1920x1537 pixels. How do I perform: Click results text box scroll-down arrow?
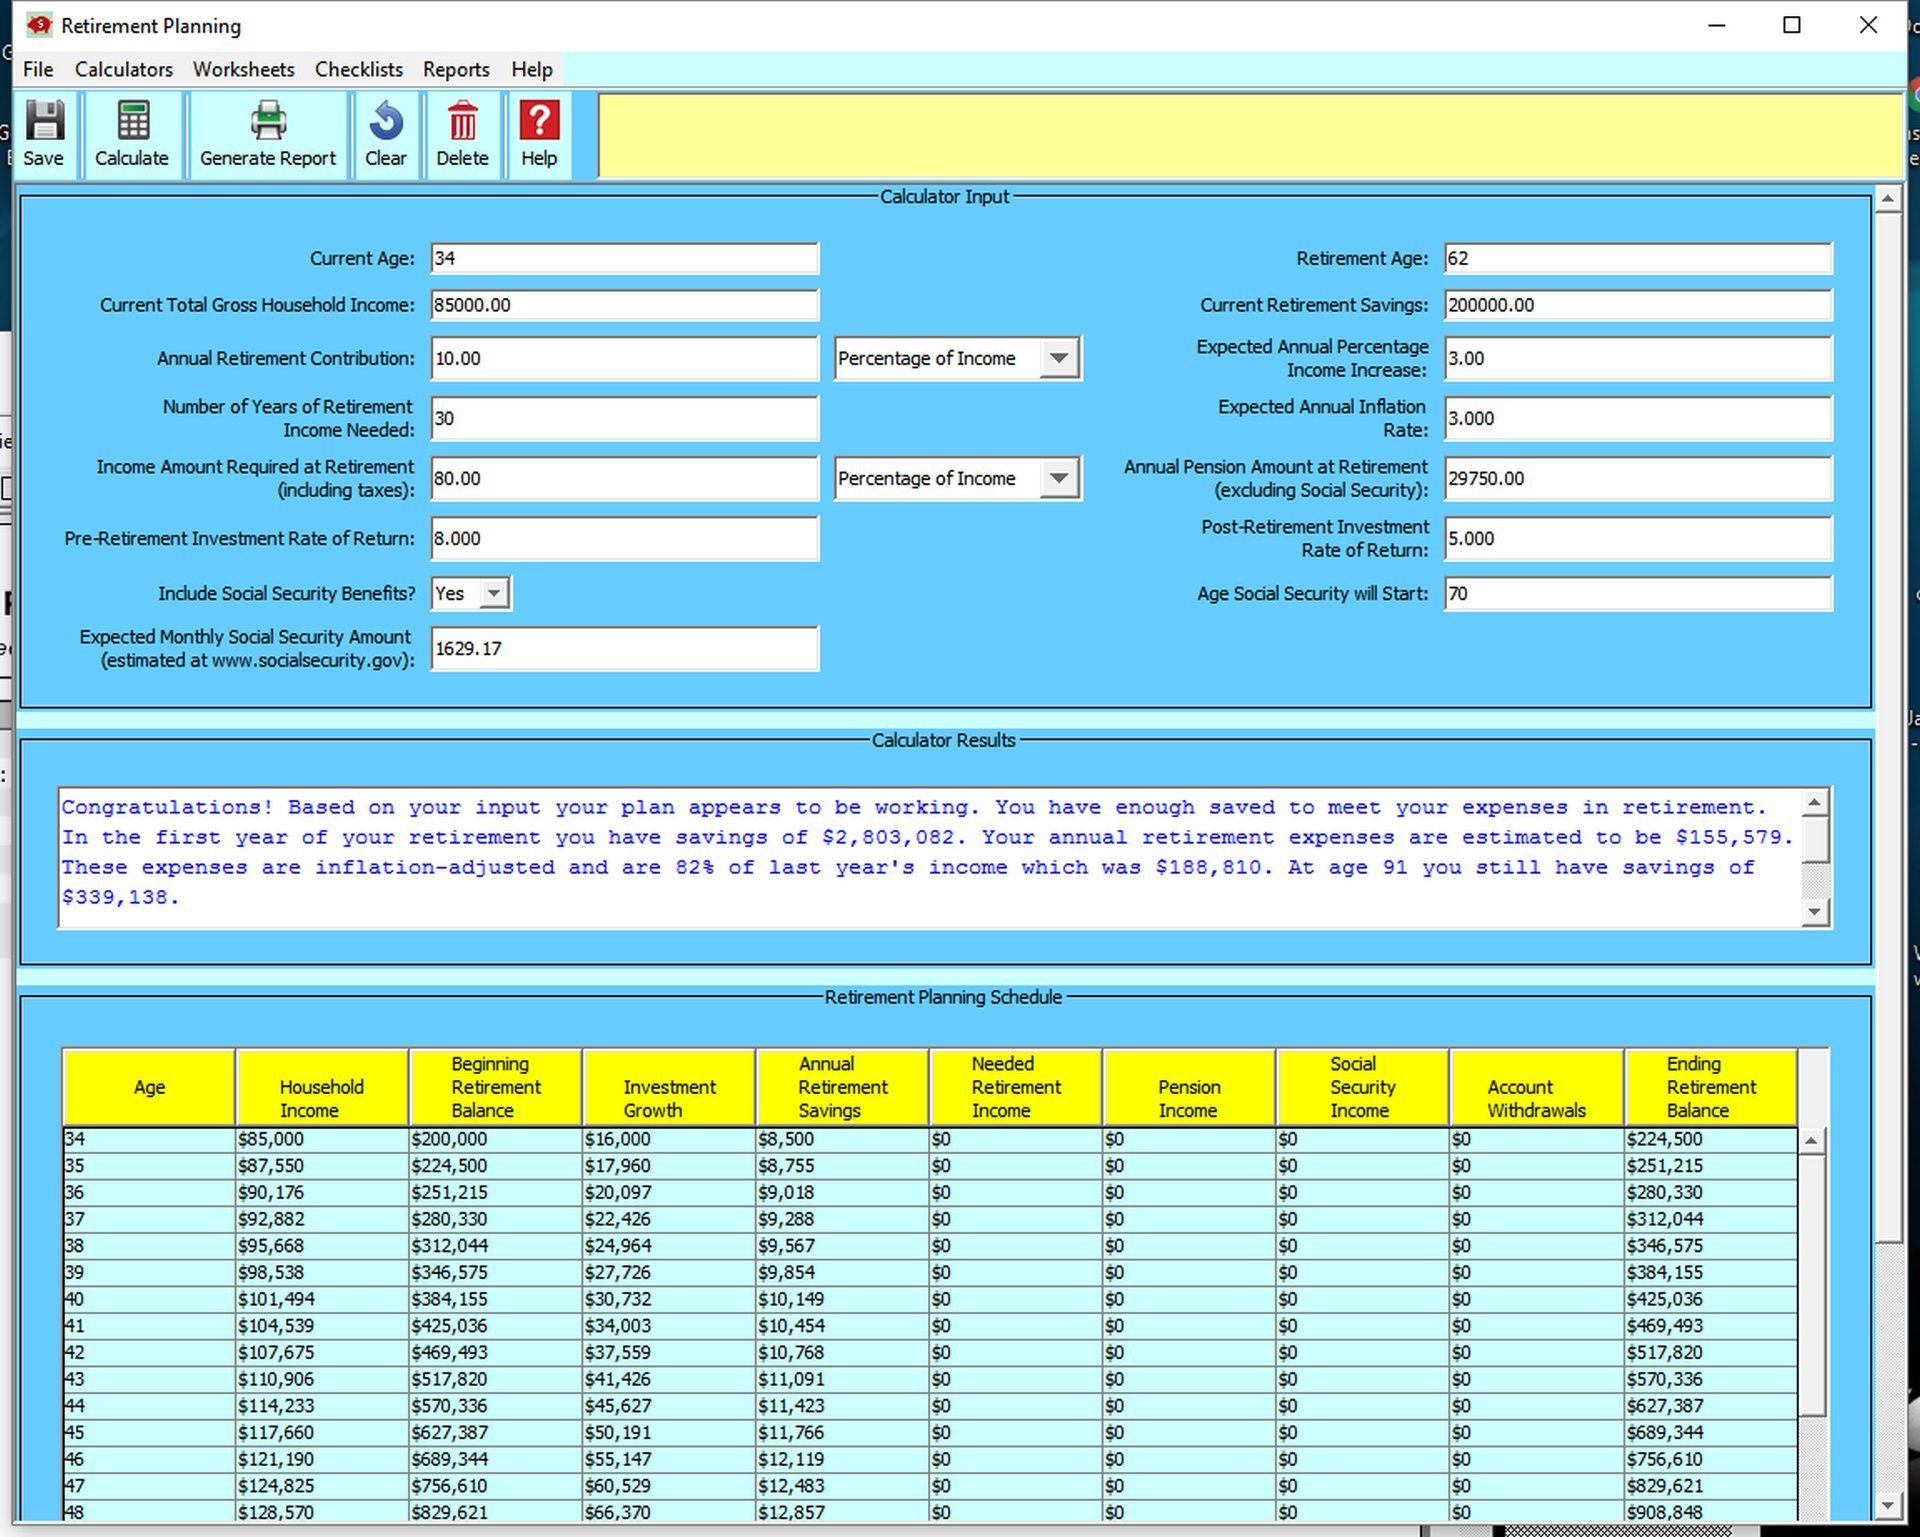1816,912
